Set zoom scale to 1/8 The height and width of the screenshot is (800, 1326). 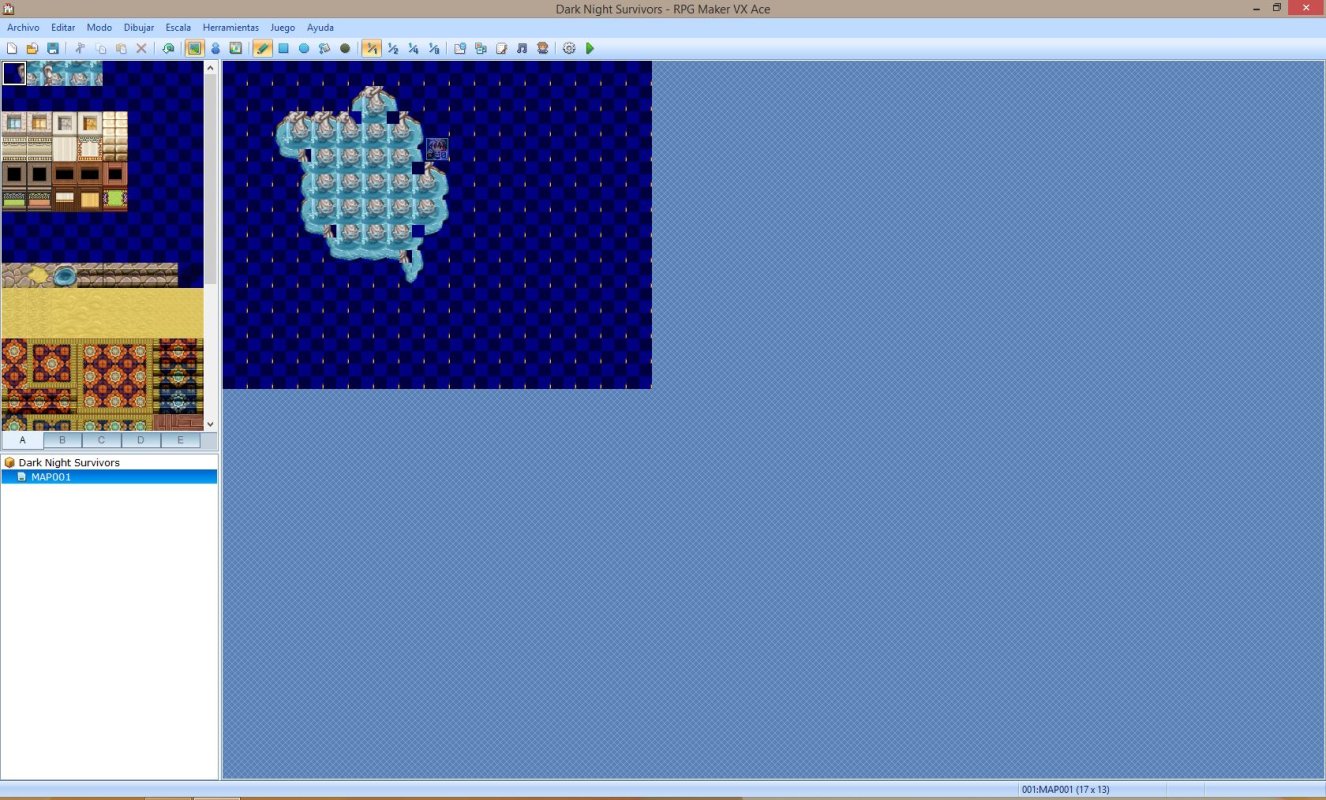(433, 48)
